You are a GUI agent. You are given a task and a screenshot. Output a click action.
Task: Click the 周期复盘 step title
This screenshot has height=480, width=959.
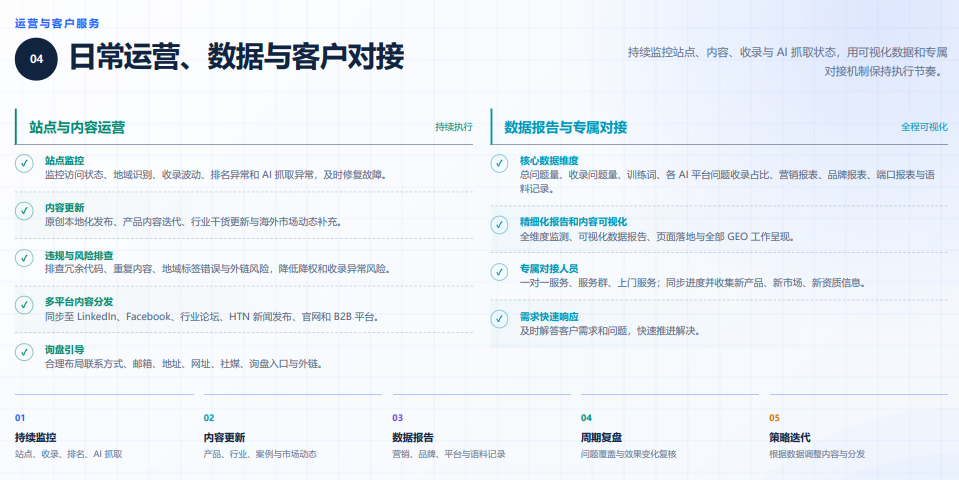point(602,438)
